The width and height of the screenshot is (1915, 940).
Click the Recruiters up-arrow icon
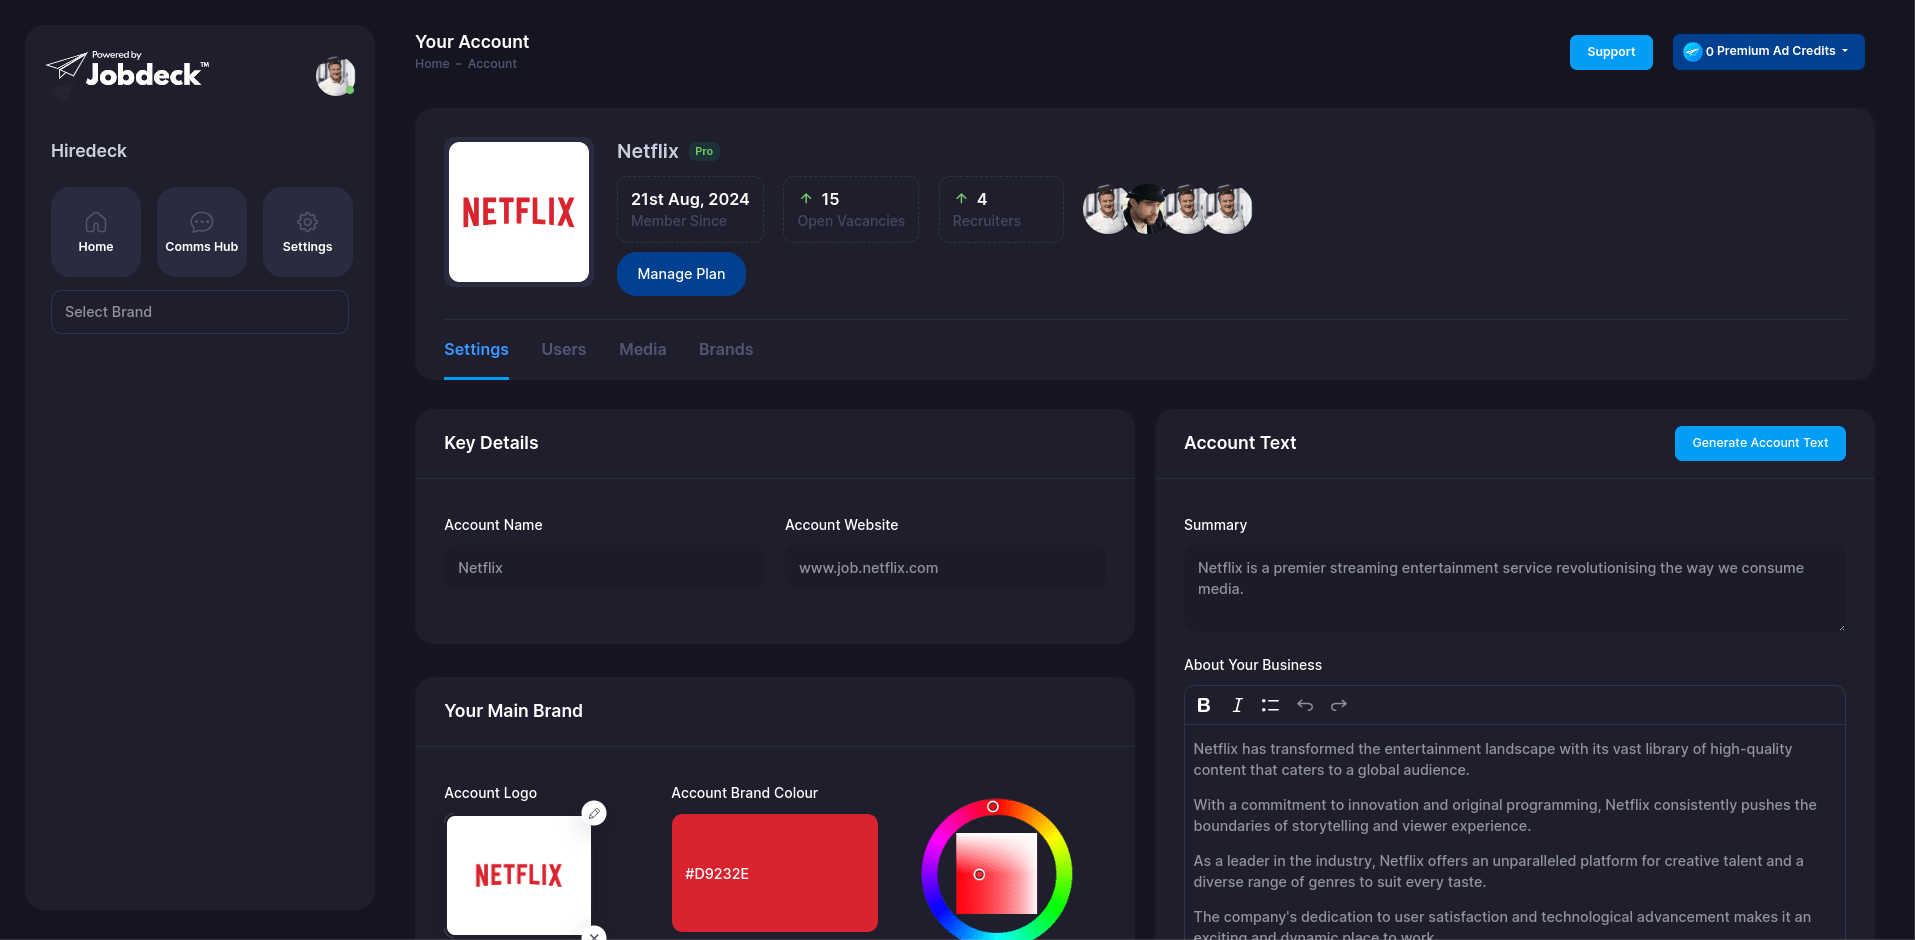click(961, 199)
